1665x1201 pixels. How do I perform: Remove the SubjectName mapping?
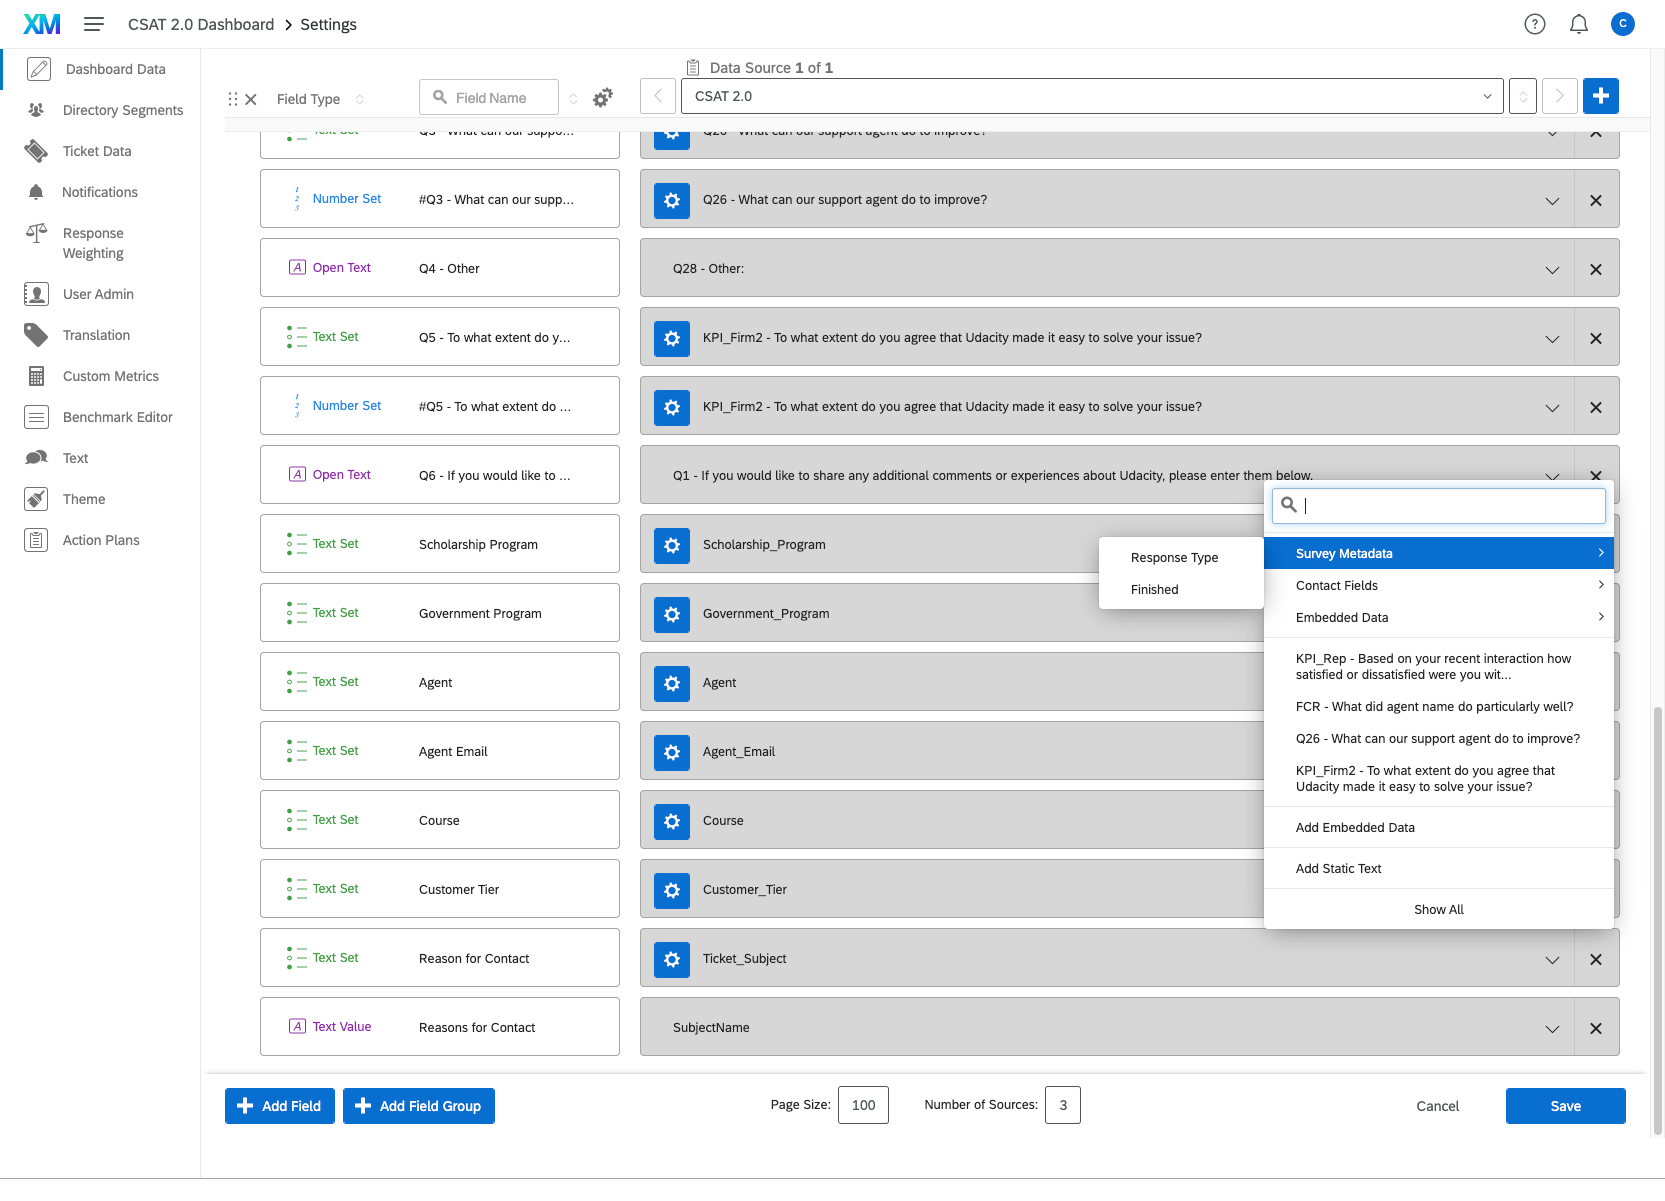pos(1596,1028)
